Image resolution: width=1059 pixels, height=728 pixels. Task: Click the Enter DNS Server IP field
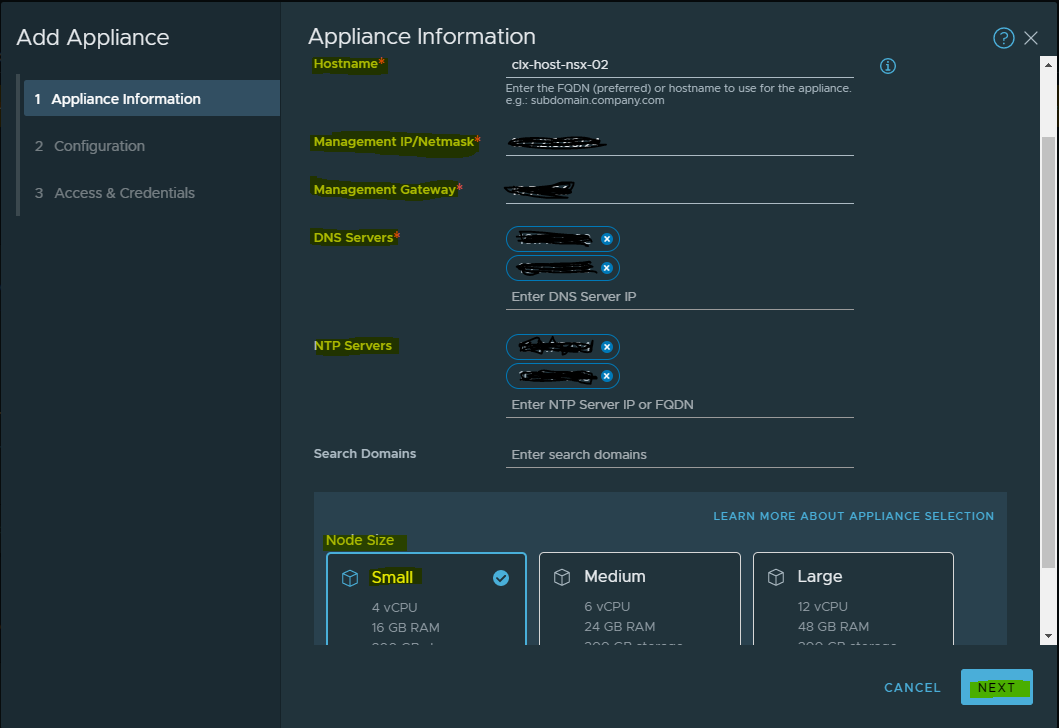679,296
